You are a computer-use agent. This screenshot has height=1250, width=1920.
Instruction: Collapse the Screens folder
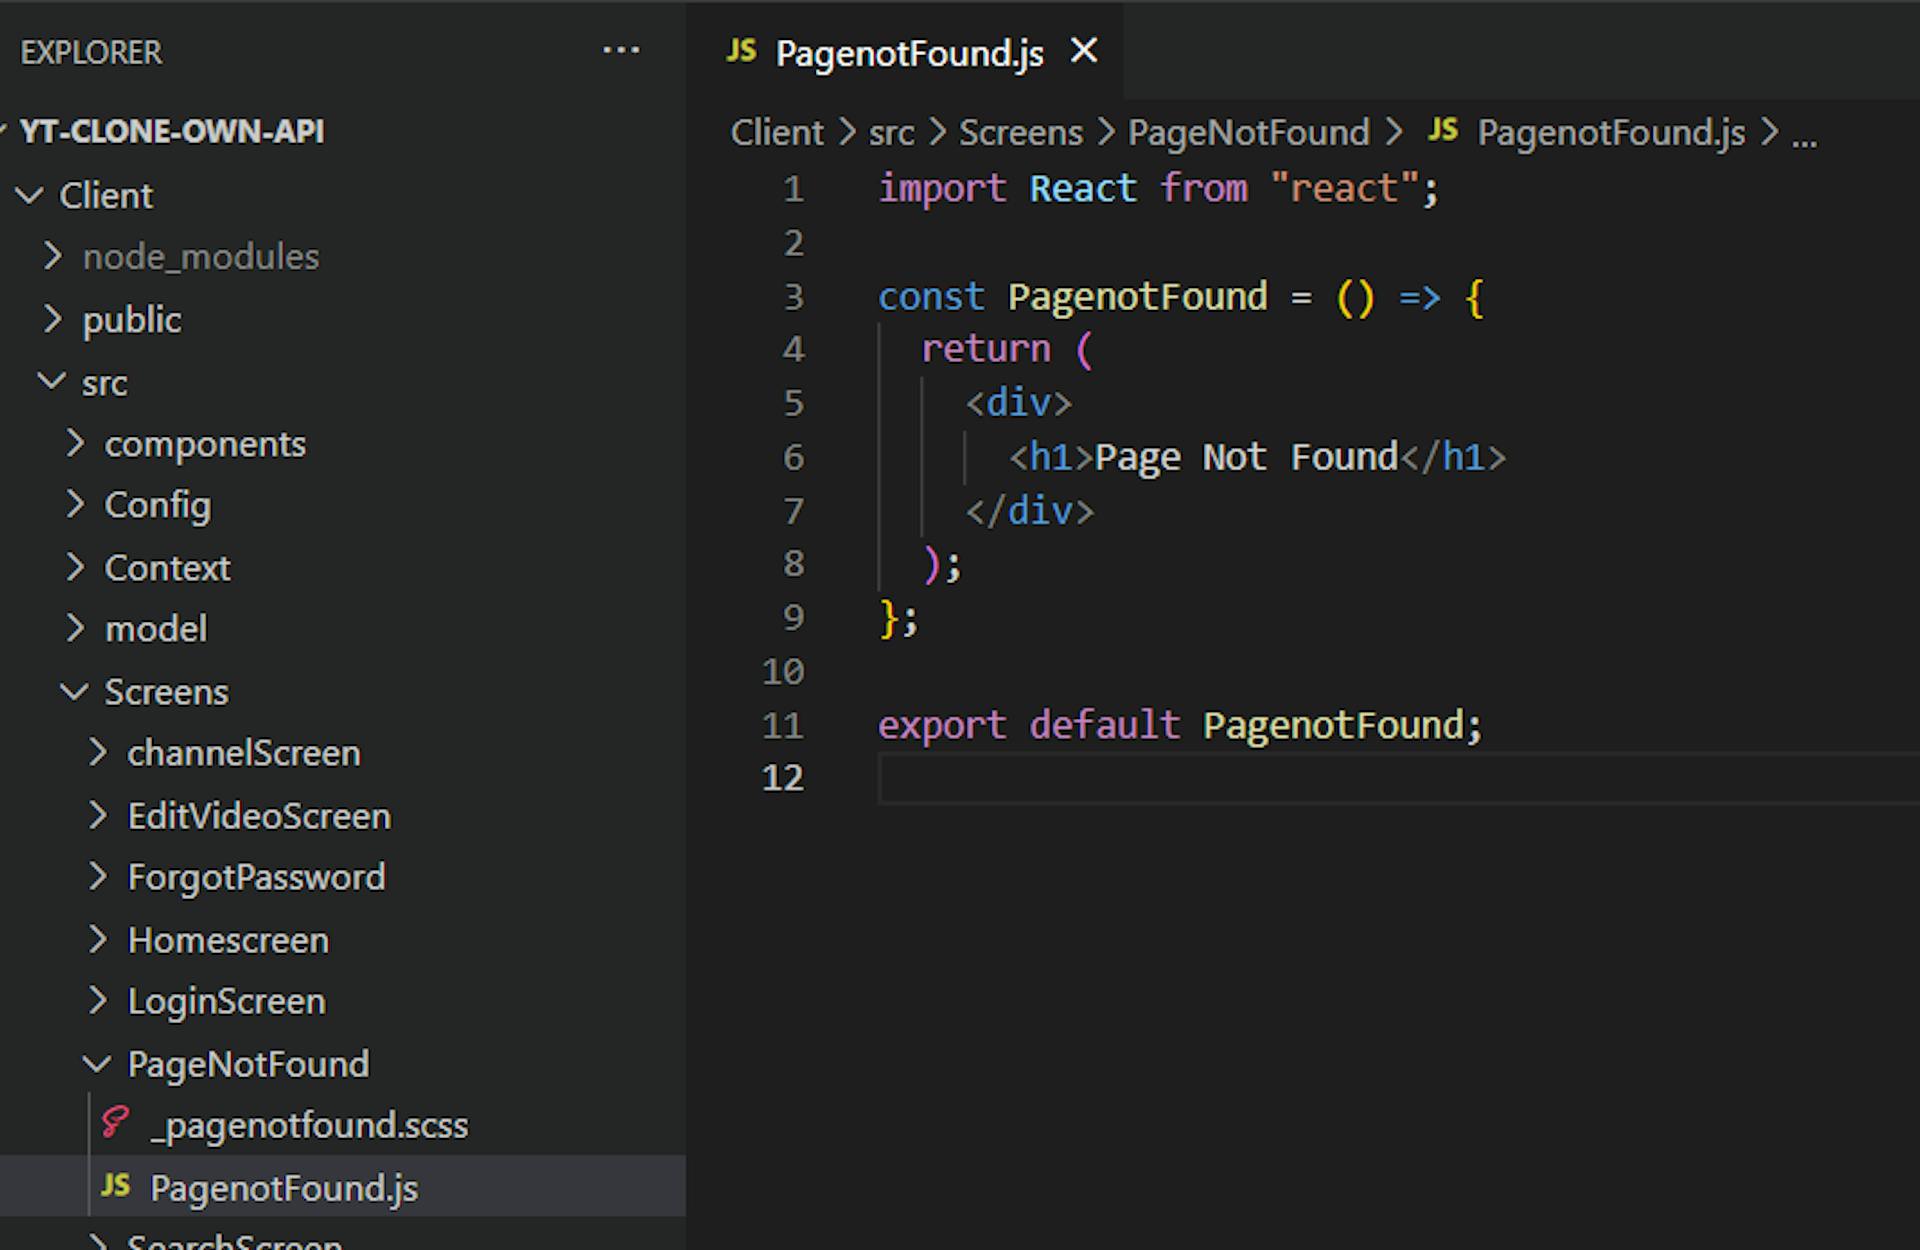click(75, 691)
